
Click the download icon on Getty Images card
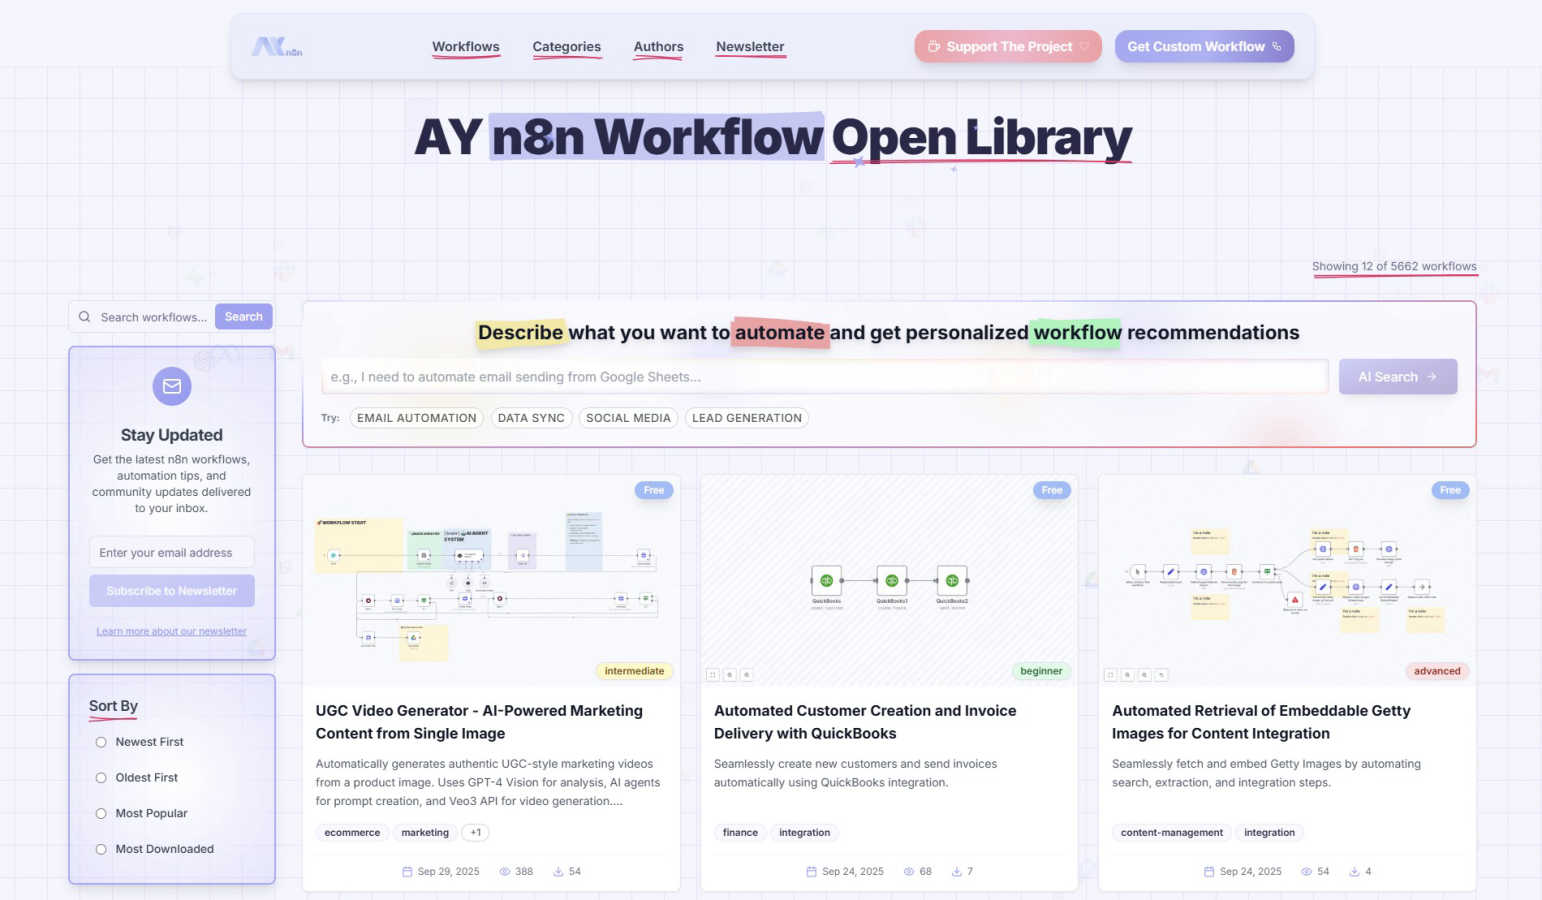coord(1354,872)
